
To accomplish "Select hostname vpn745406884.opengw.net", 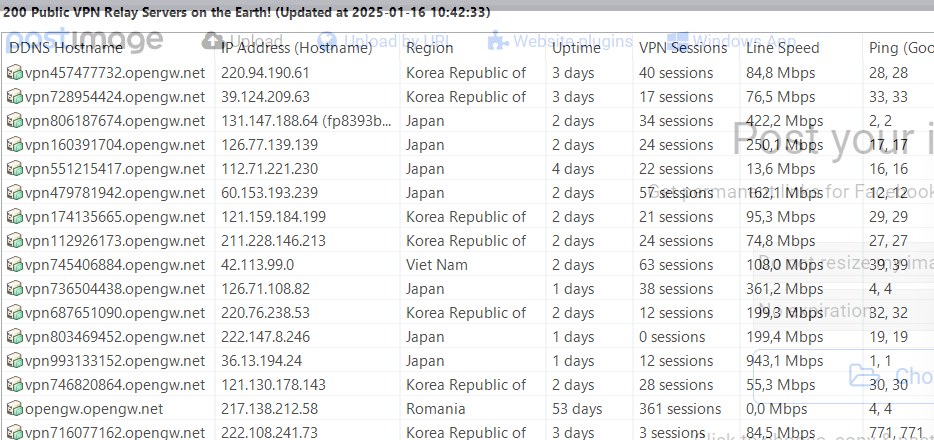I will pos(115,265).
